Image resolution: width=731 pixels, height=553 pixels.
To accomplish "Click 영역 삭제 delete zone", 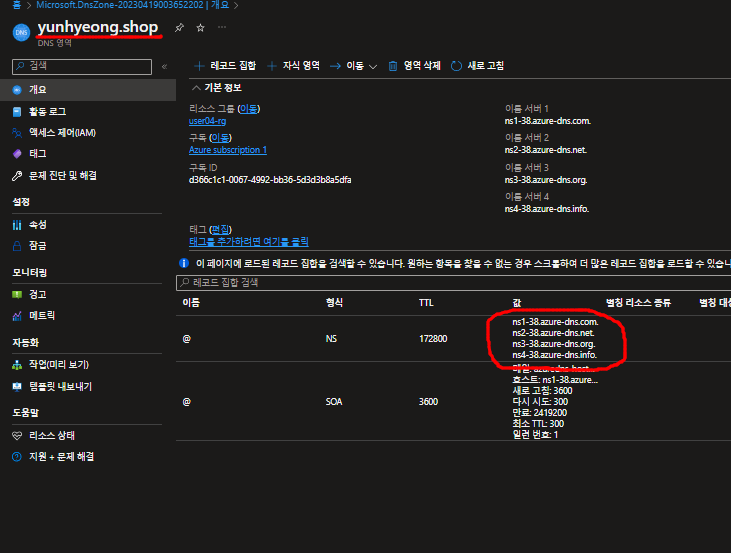I will coord(414,66).
